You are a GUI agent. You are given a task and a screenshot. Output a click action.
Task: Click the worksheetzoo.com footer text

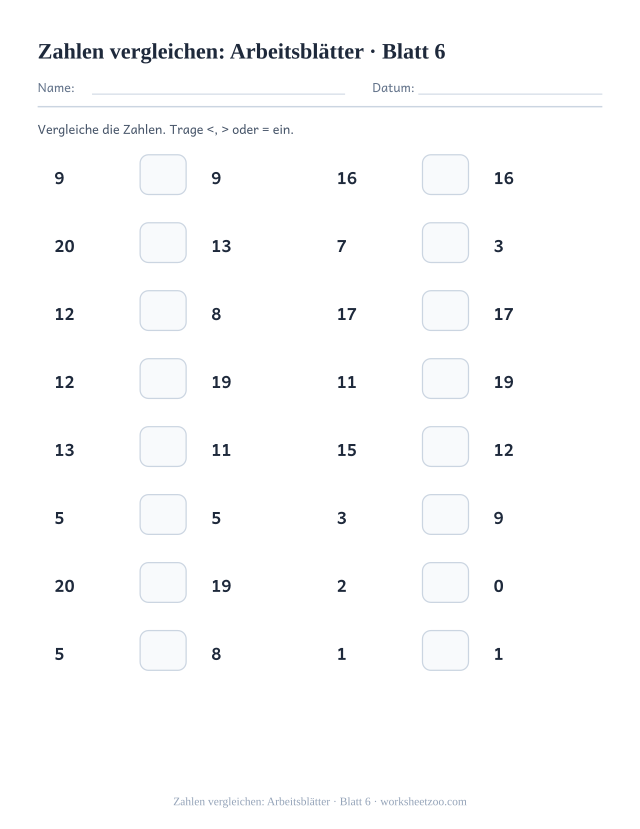coord(423,802)
